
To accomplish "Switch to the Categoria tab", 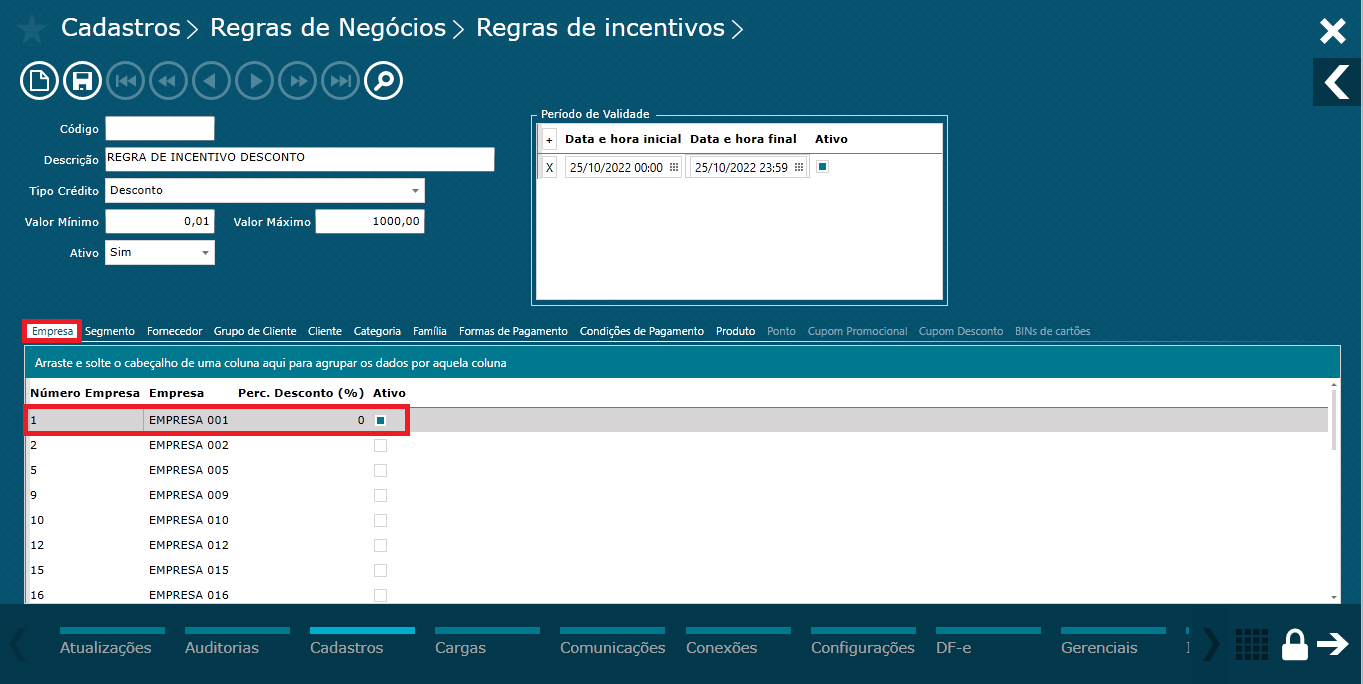I will [377, 331].
